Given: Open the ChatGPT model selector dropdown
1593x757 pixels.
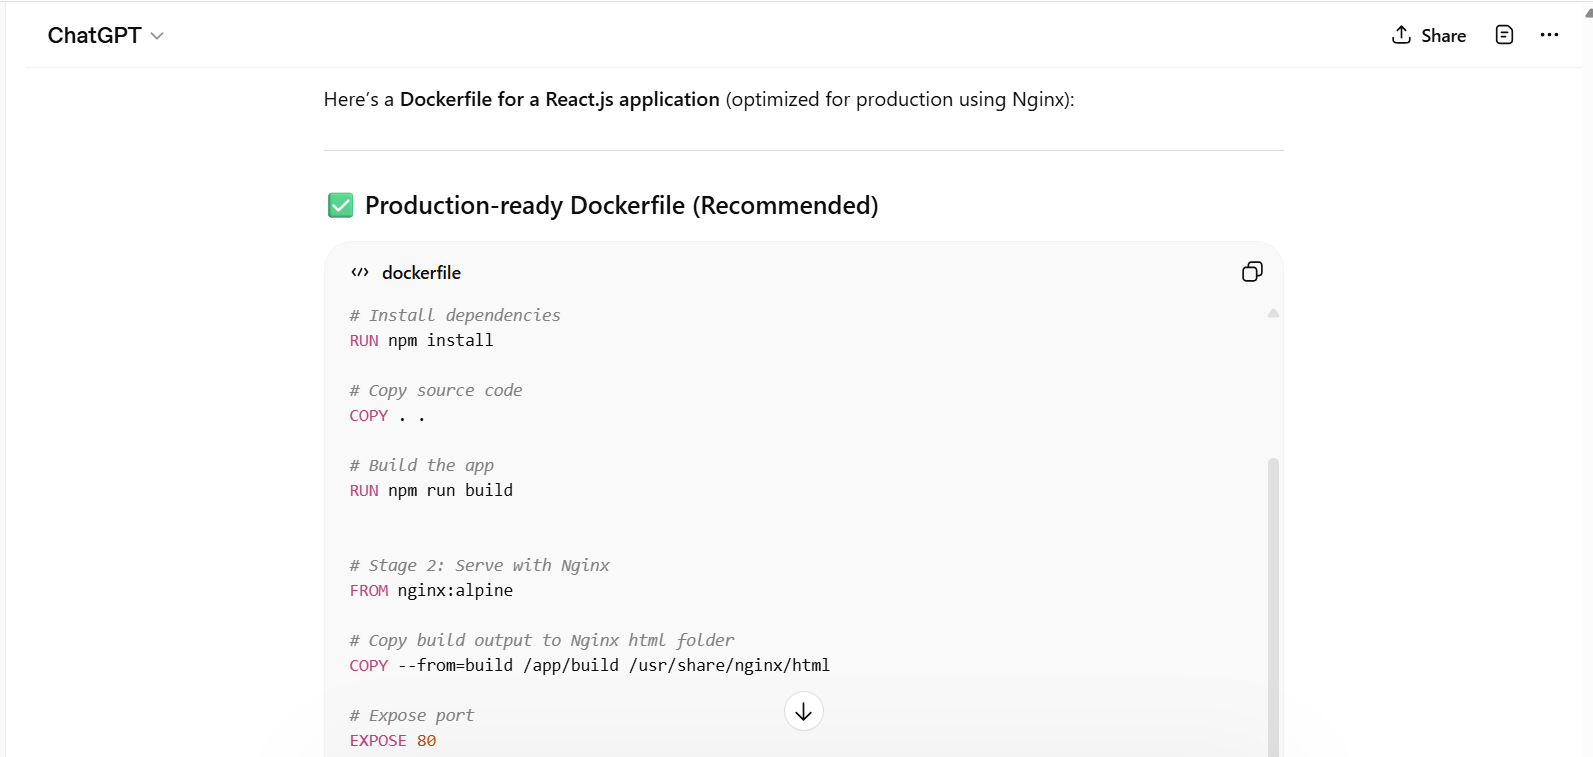Looking at the screenshot, I should pos(105,36).
